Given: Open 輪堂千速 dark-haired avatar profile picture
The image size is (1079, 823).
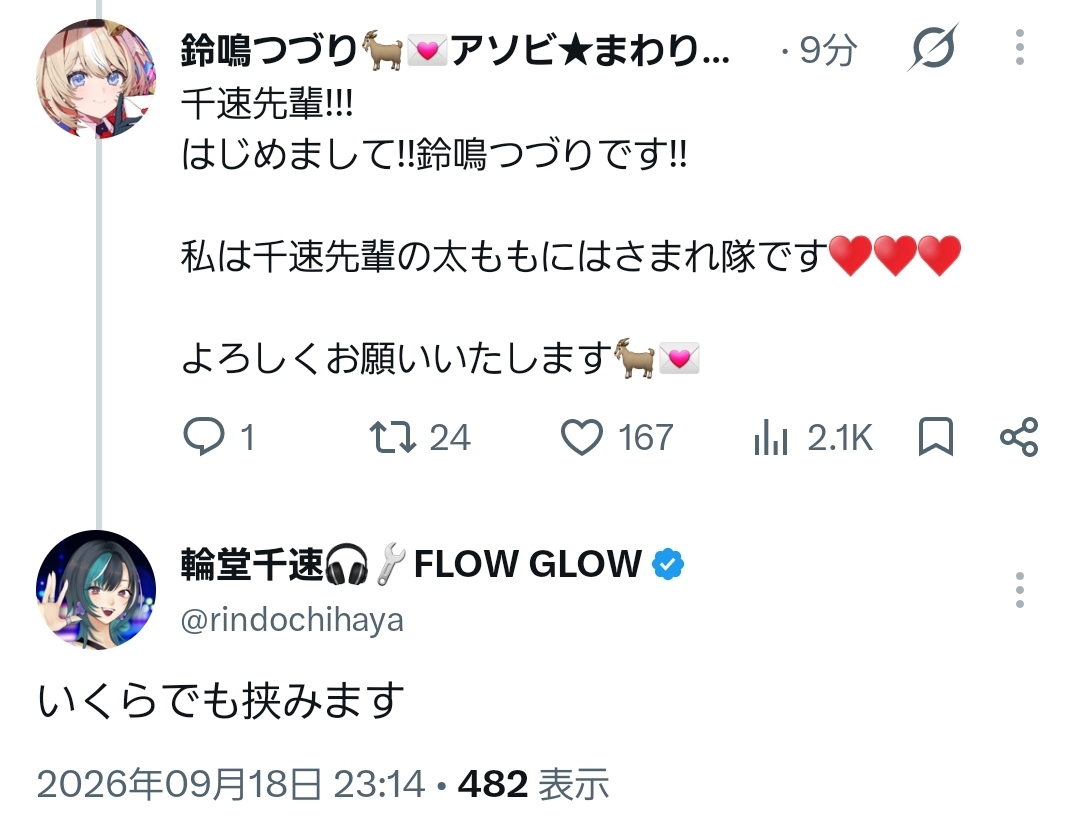Looking at the screenshot, I should (96, 590).
